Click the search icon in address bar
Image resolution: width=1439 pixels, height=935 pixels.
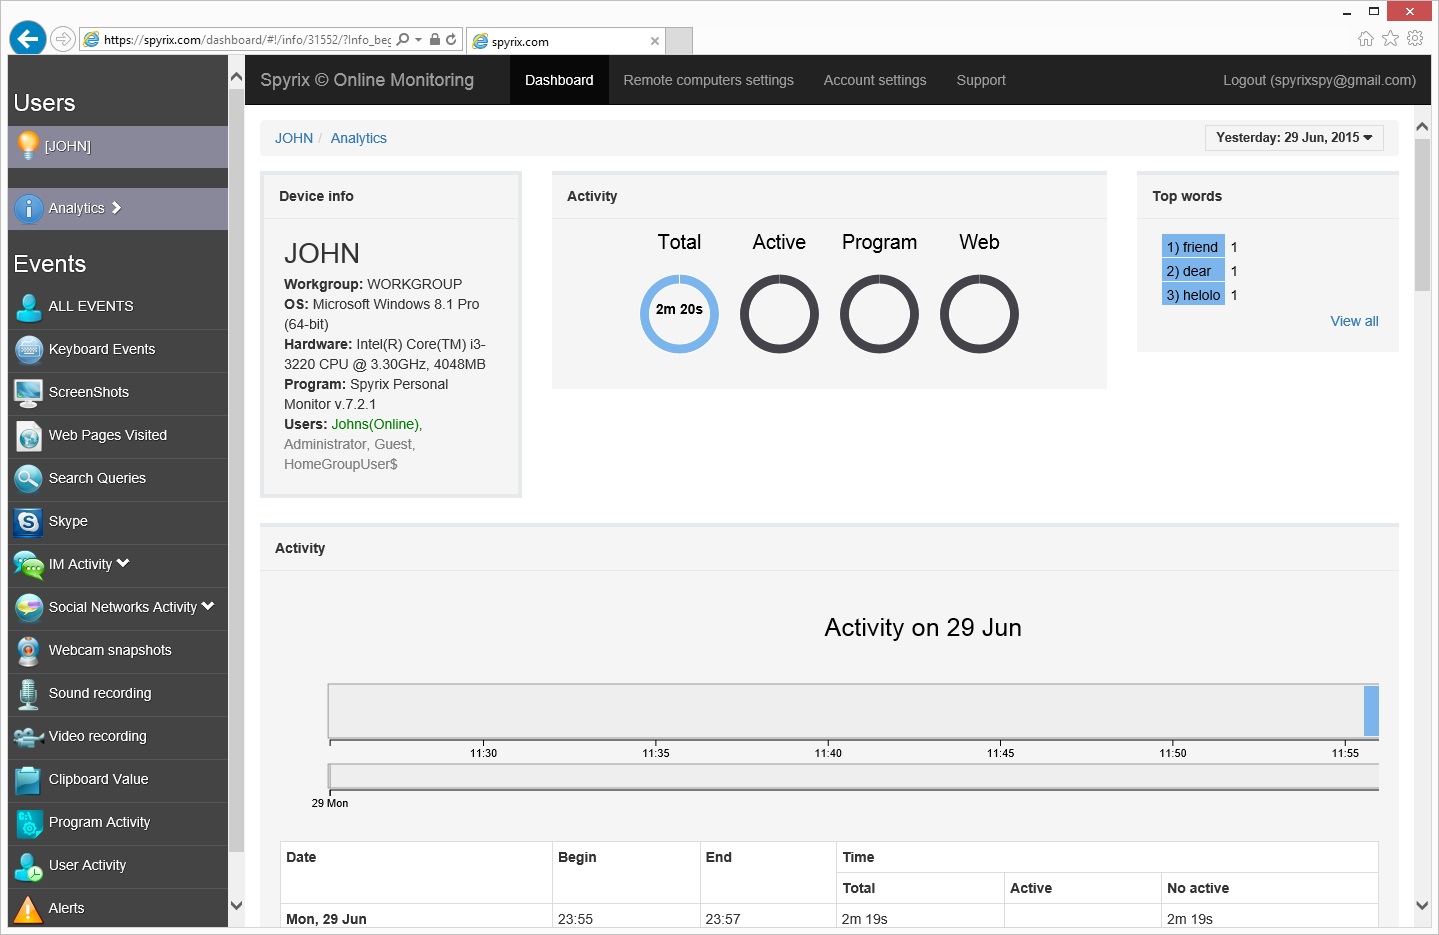coord(403,40)
